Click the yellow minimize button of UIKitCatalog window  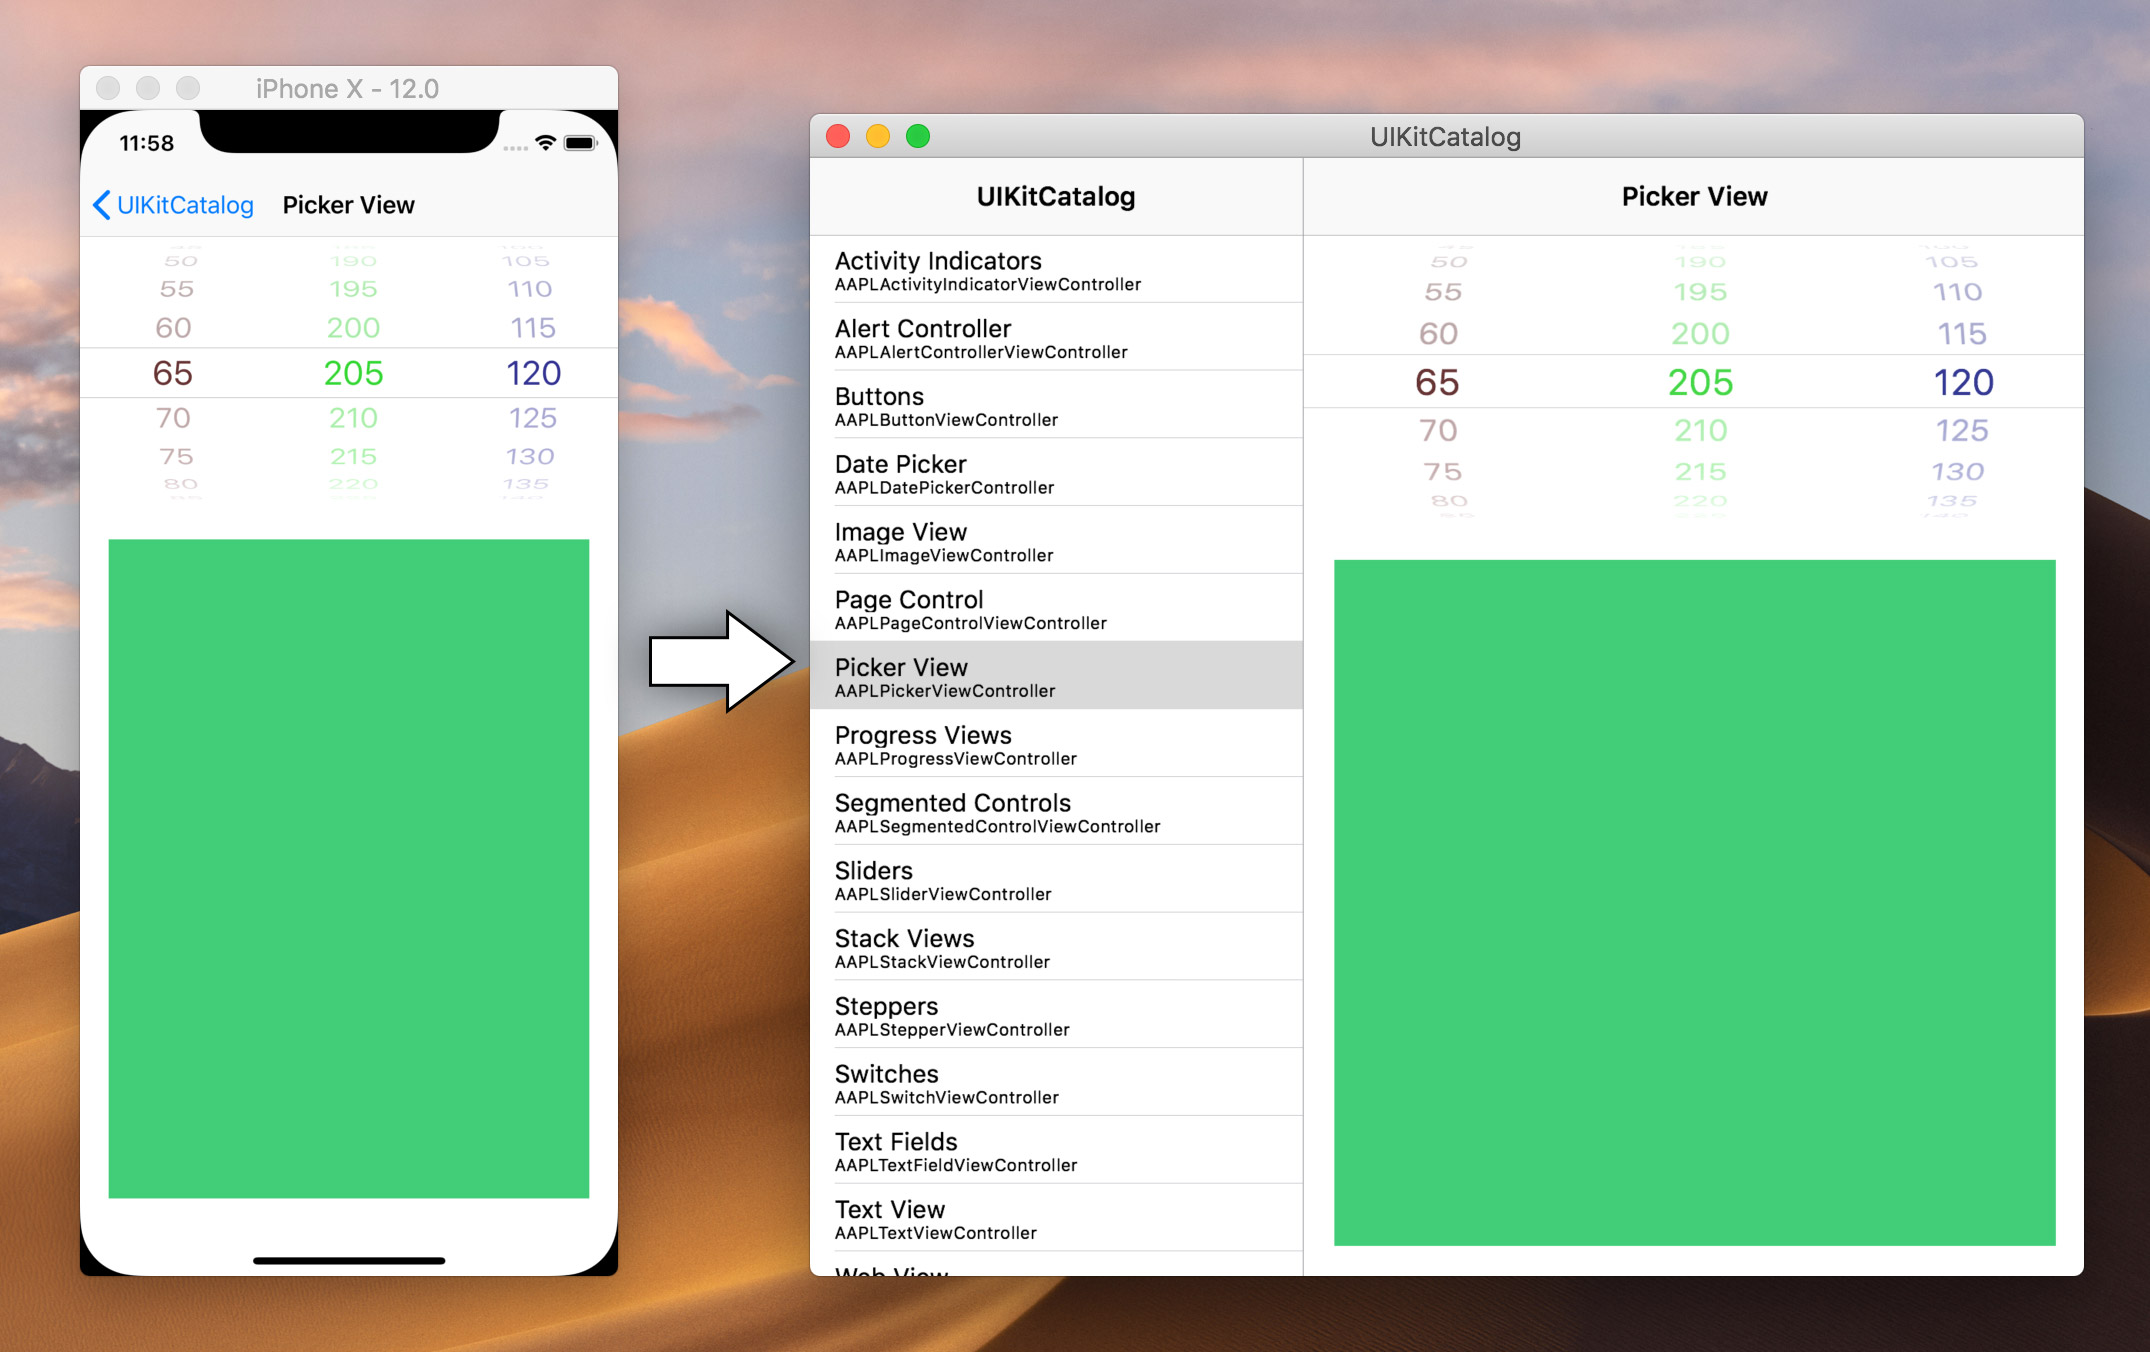tap(877, 136)
